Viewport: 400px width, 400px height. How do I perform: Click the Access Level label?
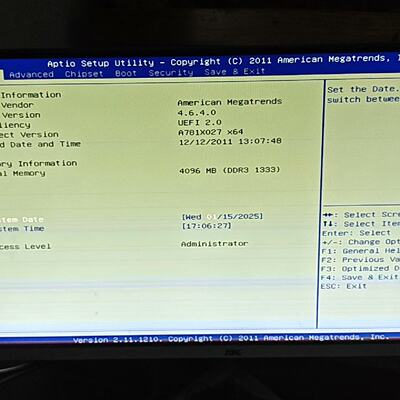pos(25,247)
